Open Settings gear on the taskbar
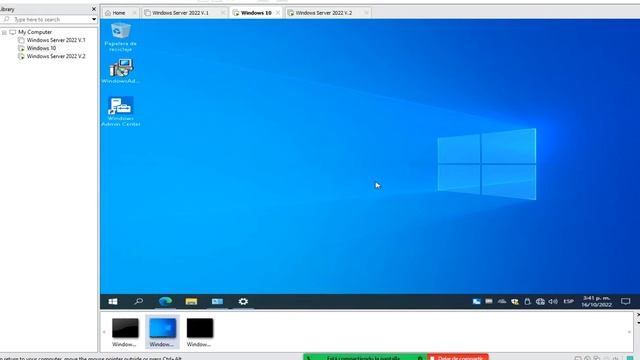 243,301
